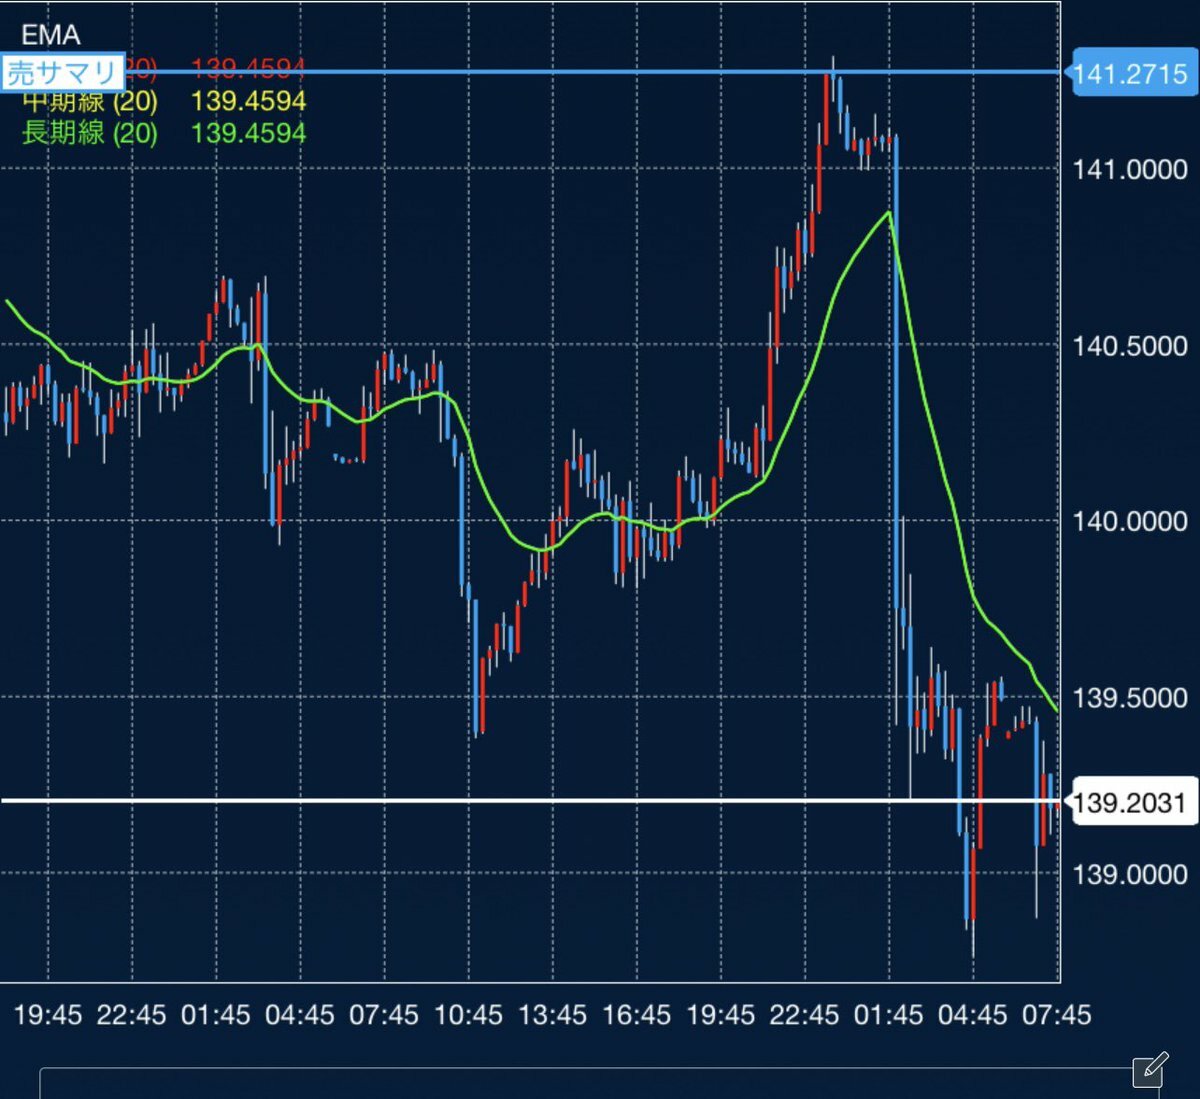Select the 売サマリ label box
The image size is (1200, 1099).
pyautogui.click(x=62, y=72)
